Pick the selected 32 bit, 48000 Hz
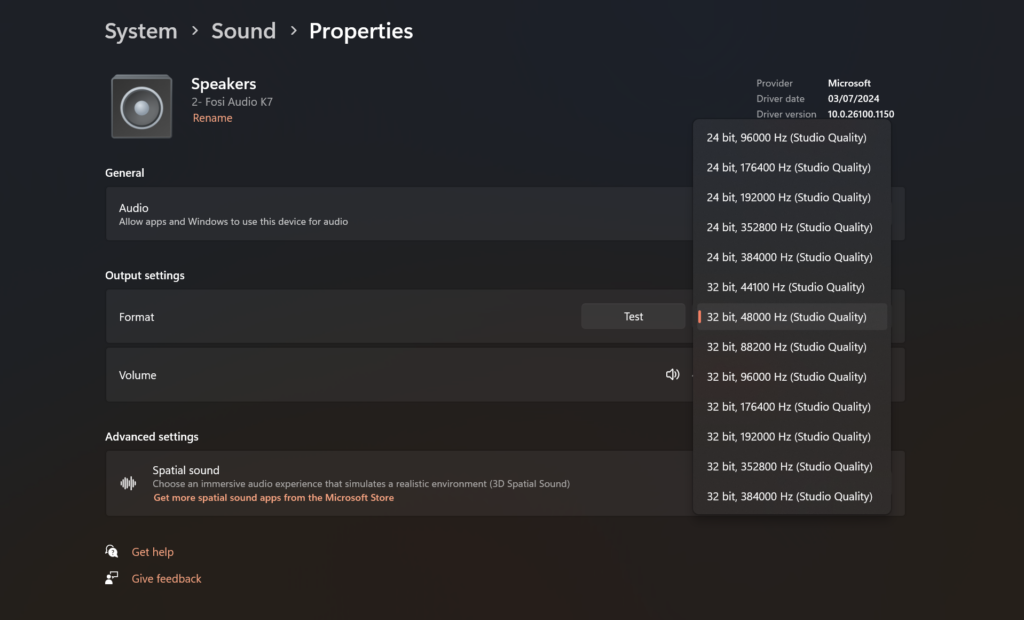This screenshot has width=1024, height=620. tap(786, 317)
